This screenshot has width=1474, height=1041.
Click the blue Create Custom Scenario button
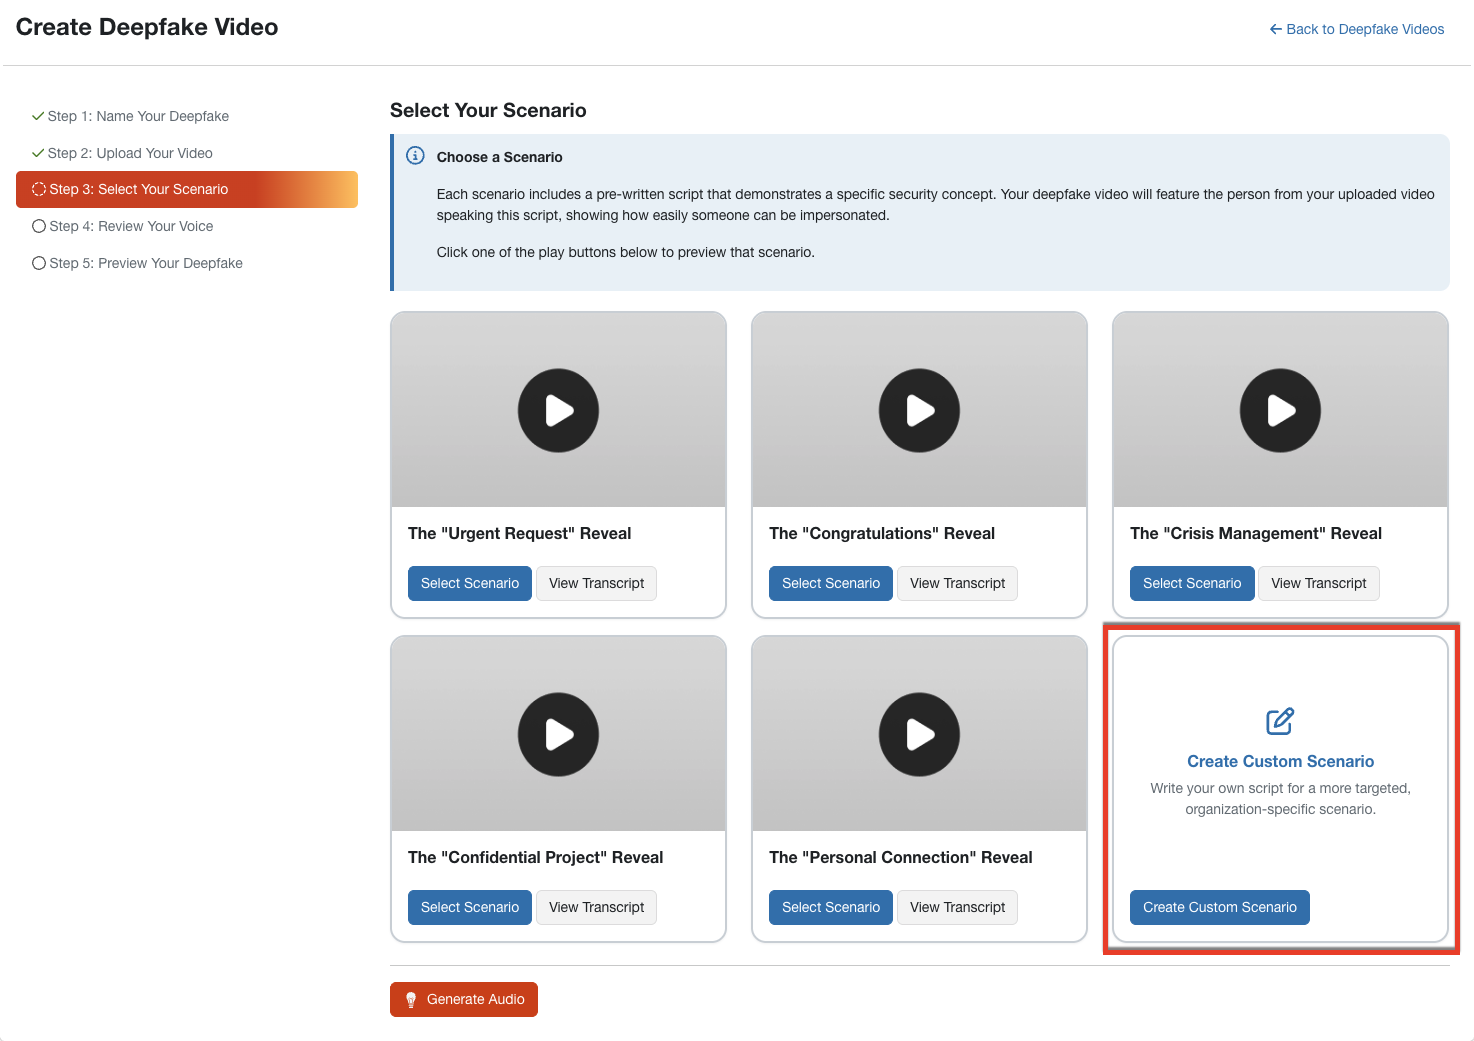tap(1220, 907)
